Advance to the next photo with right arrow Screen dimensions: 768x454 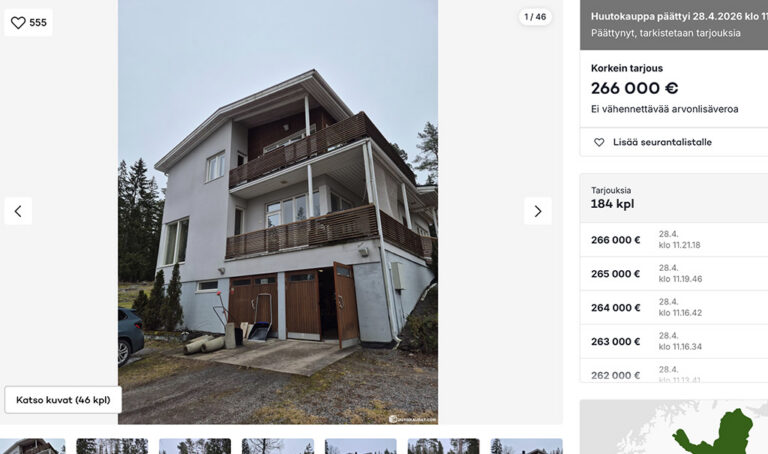coord(538,211)
